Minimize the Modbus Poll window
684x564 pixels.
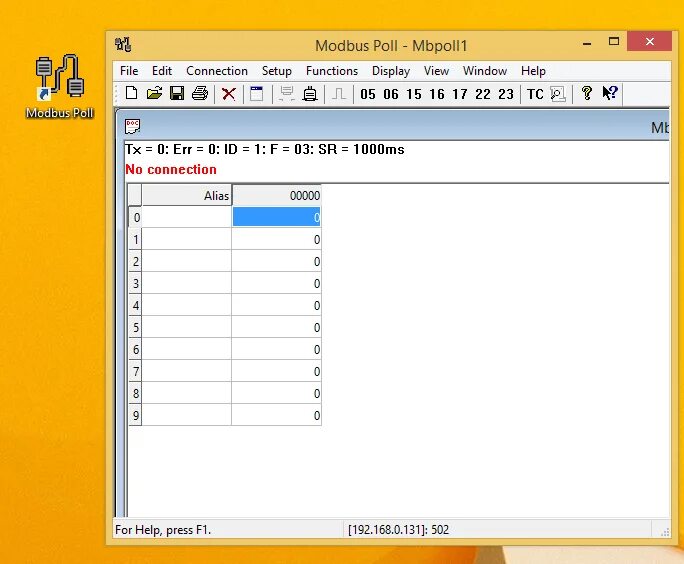[x=587, y=43]
